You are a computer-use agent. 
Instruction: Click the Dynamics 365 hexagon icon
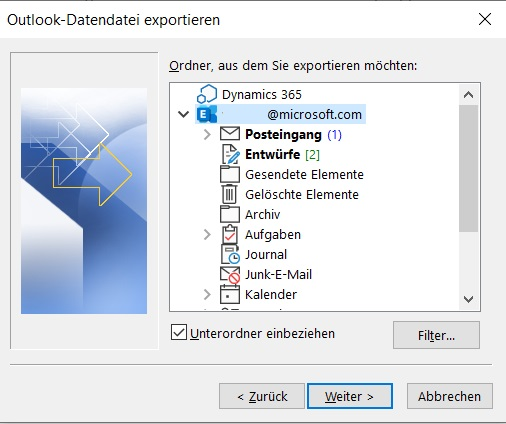tap(207, 94)
